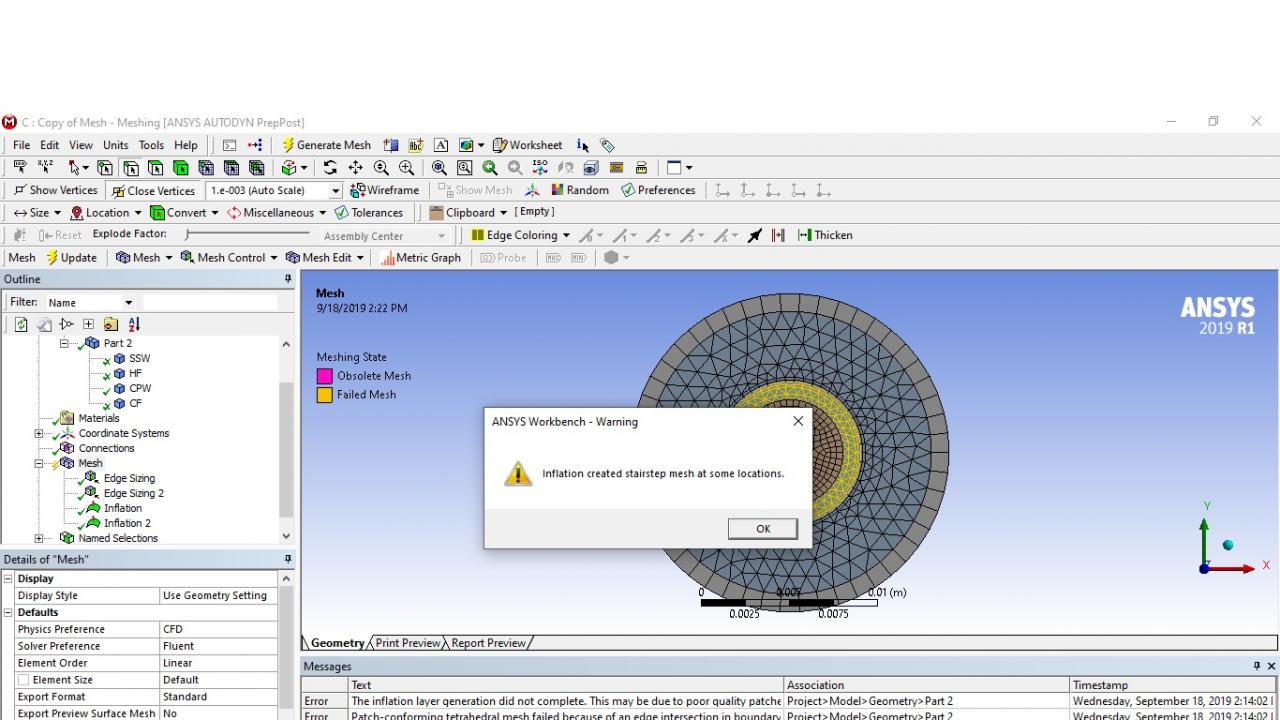This screenshot has width=1280, height=720.
Task: Open the Auto Scale combo box
Action: click(275, 190)
